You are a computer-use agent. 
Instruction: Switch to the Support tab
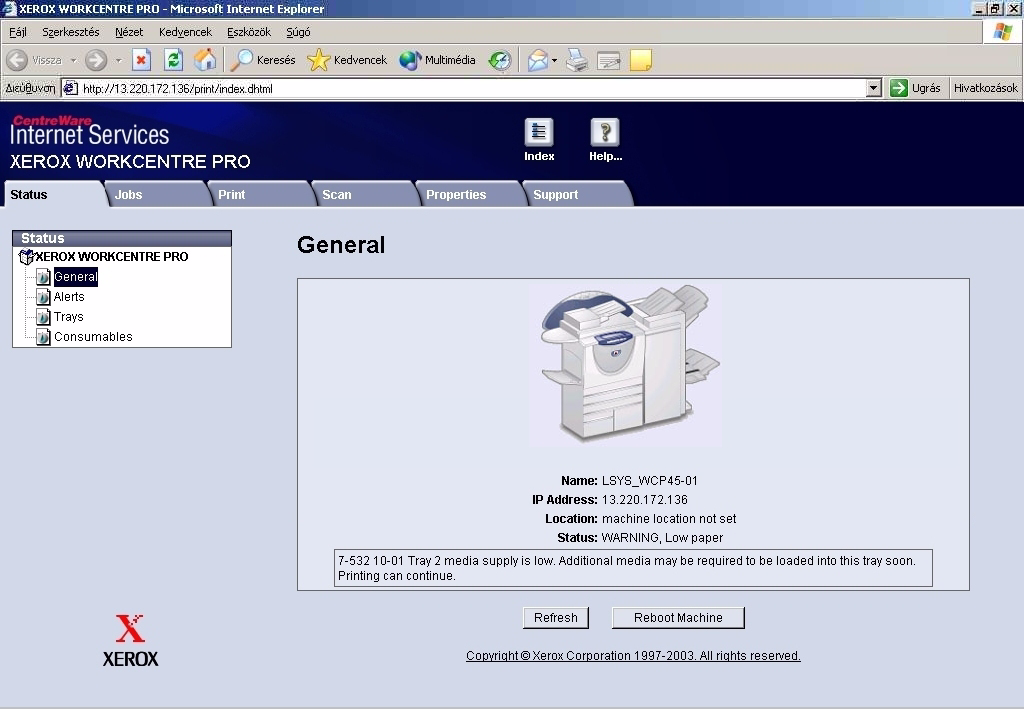(576, 194)
